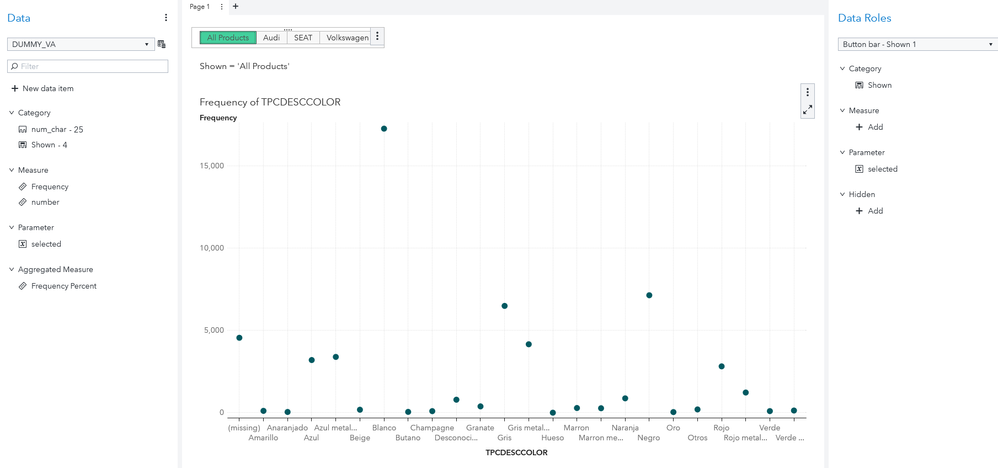The height and width of the screenshot is (468, 998).
Task: Open the Button bar - Shown 1 dropdown
Action: click(x=916, y=45)
